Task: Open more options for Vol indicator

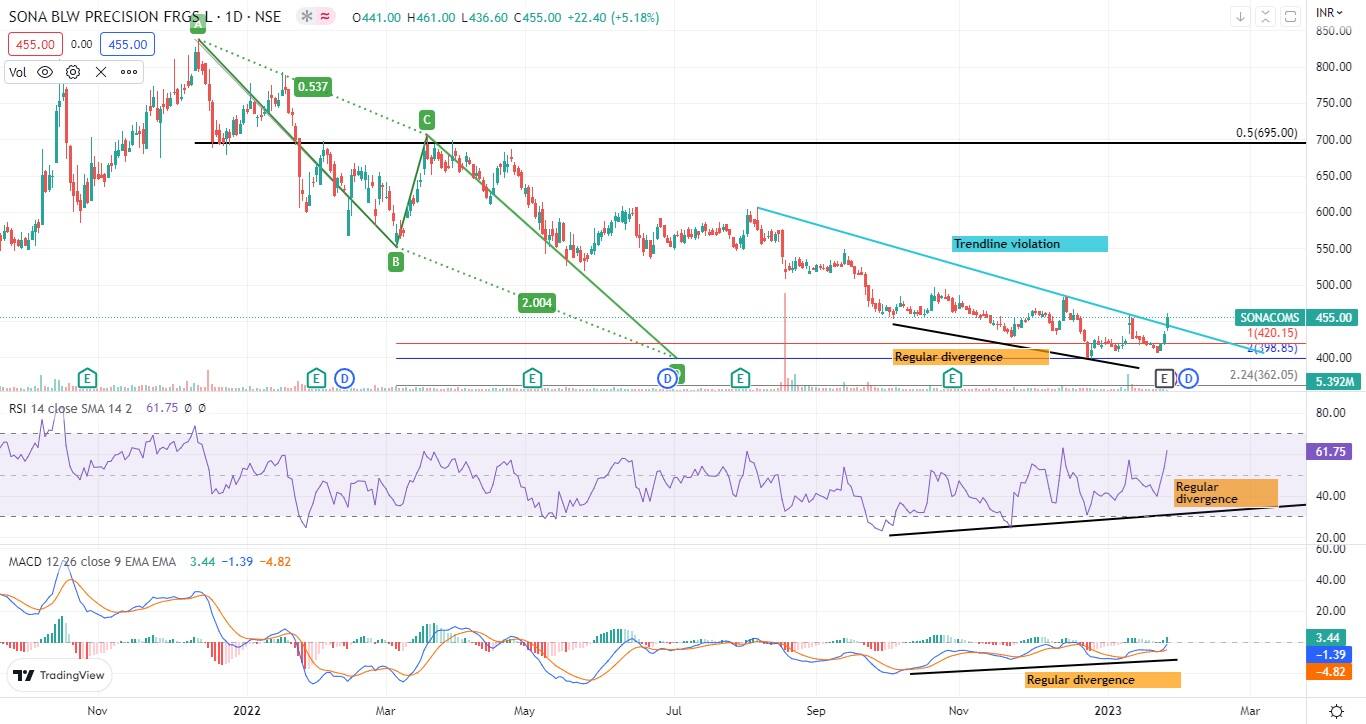Action: click(129, 72)
